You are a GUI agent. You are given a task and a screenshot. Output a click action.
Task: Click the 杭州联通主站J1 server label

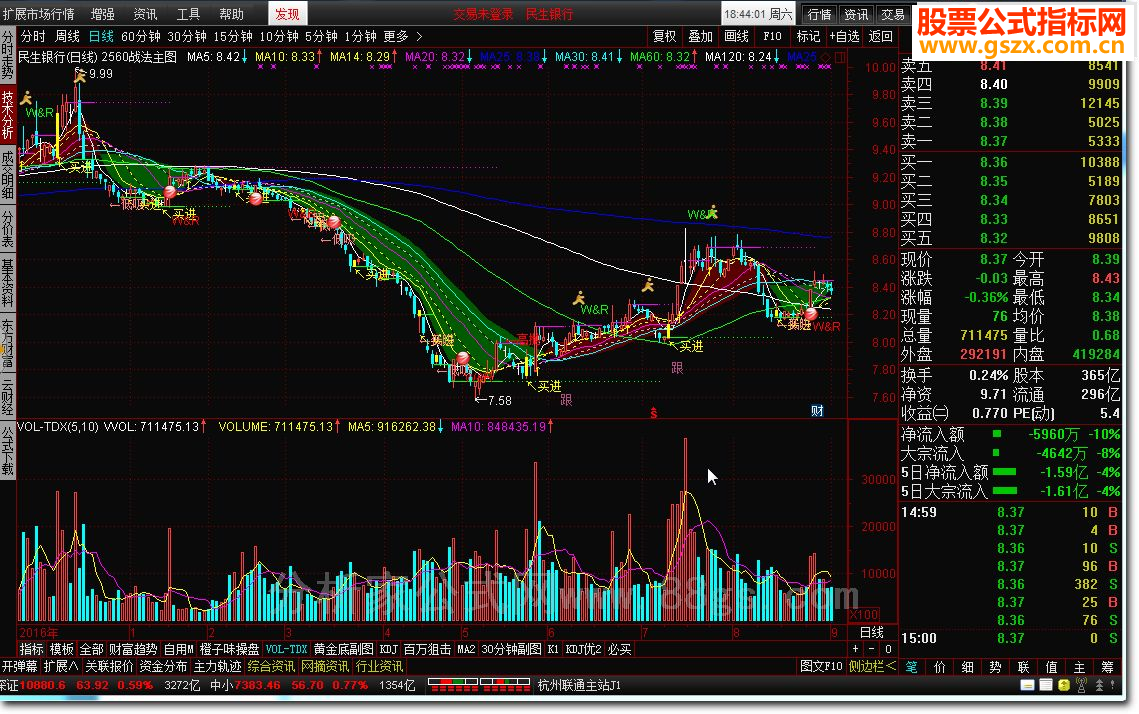pos(579,685)
